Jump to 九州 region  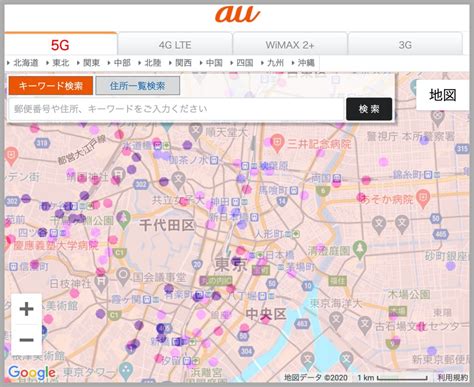pos(275,63)
